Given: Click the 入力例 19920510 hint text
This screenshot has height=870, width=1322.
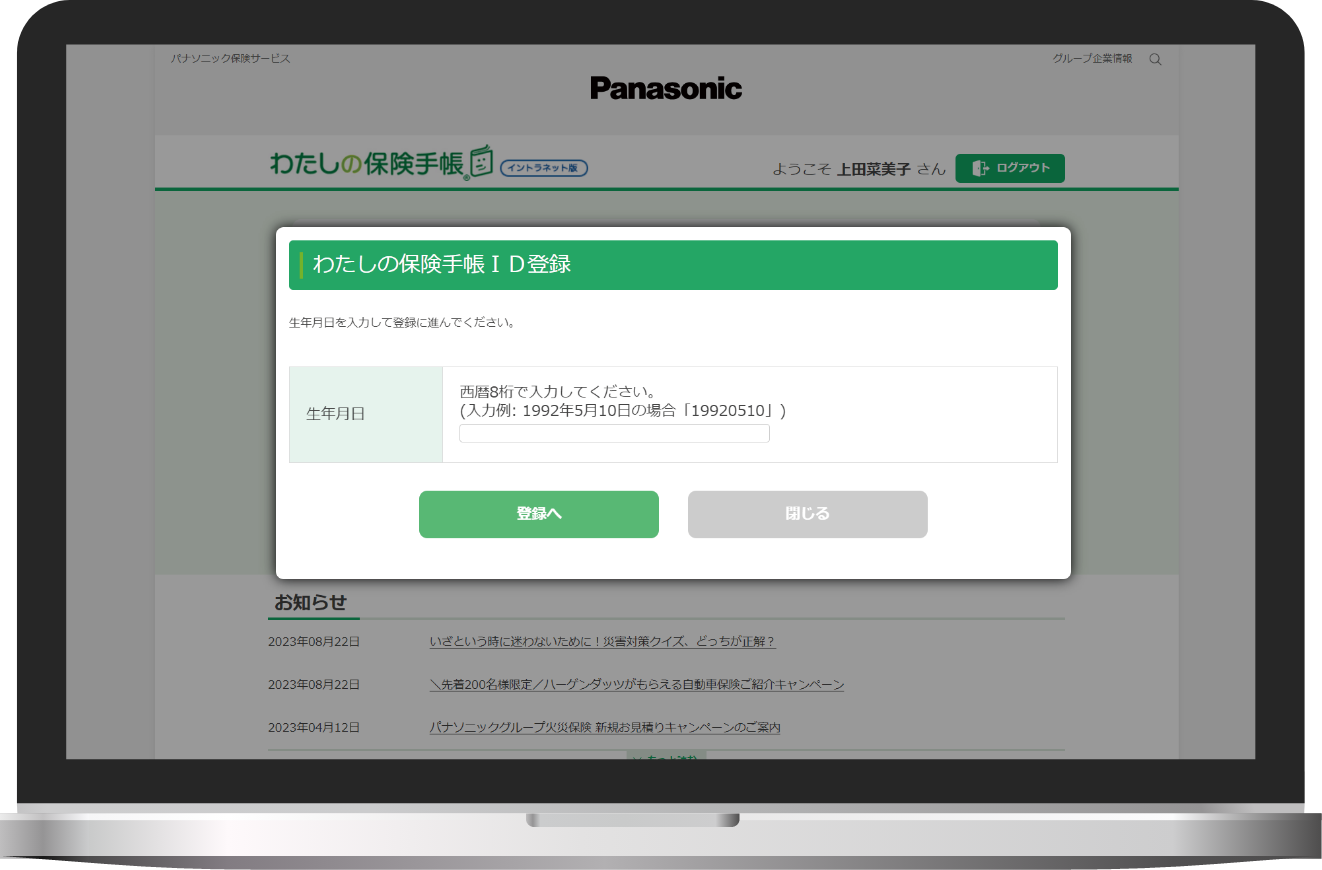Looking at the screenshot, I should click(622, 411).
